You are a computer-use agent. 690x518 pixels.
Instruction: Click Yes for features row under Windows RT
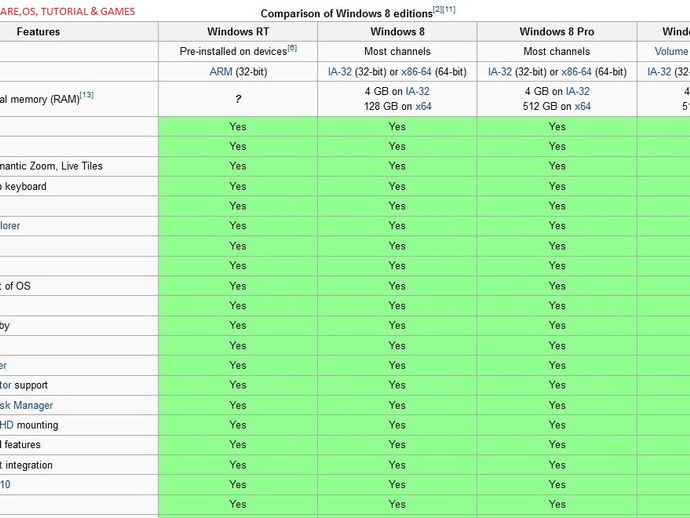tap(238, 445)
